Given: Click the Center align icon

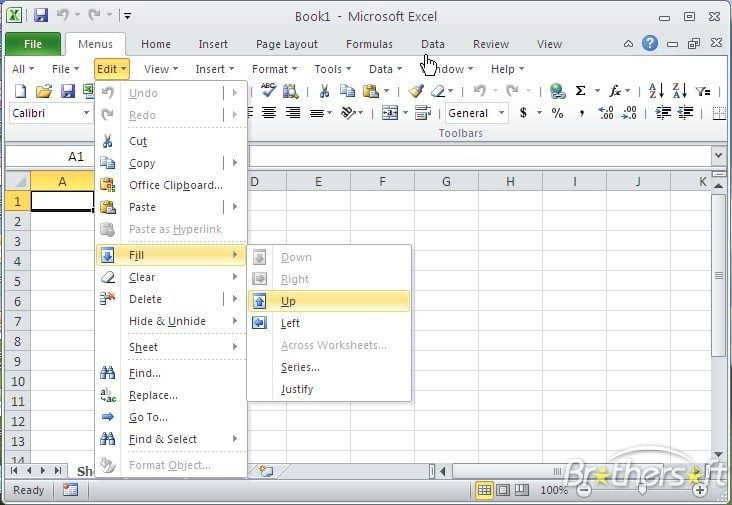Looking at the screenshot, I should (269, 112).
